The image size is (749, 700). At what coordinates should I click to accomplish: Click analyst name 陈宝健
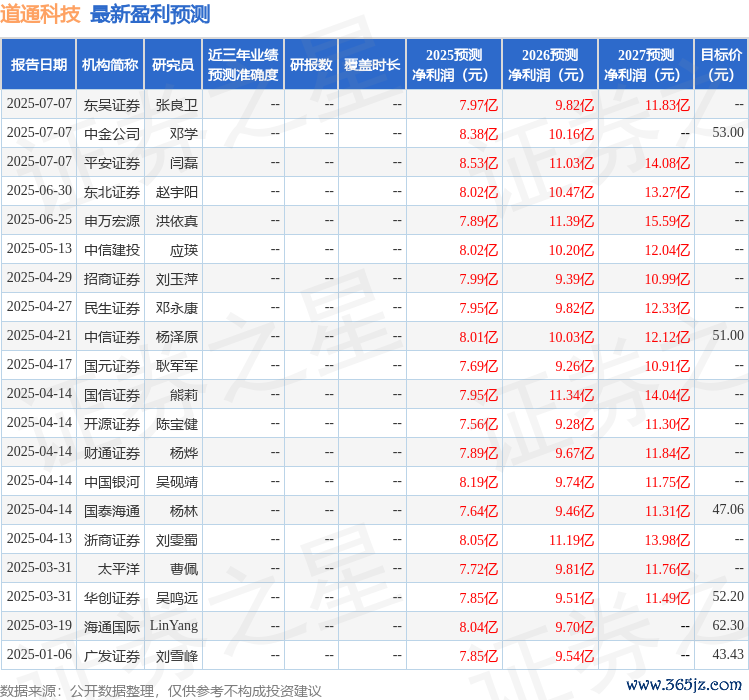coord(177,424)
